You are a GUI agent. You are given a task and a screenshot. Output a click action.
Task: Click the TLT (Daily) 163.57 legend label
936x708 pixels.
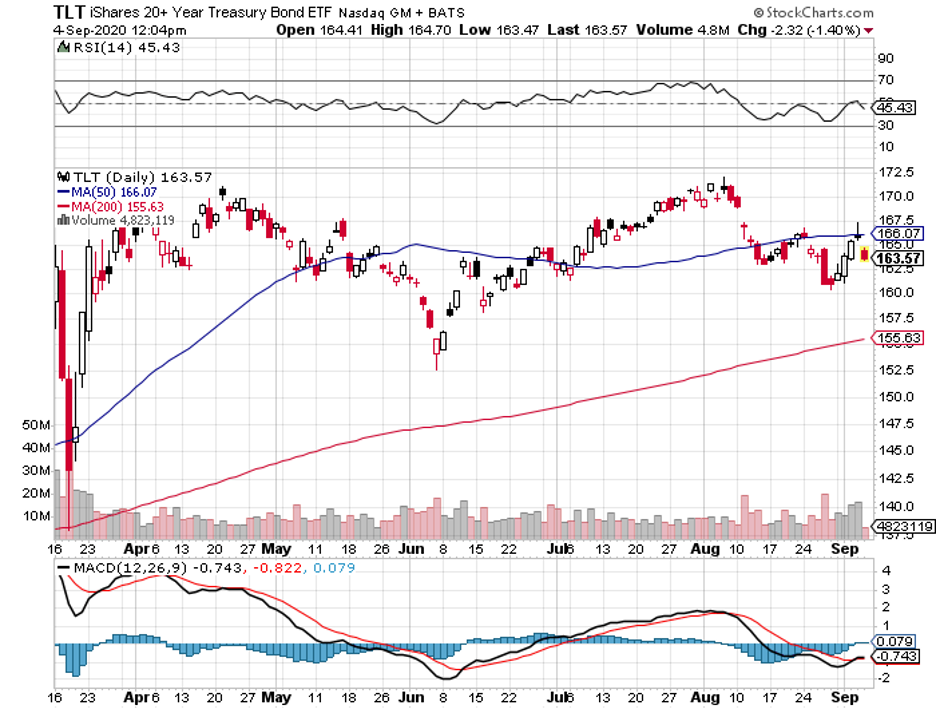pyautogui.click(x=143, y=177)
